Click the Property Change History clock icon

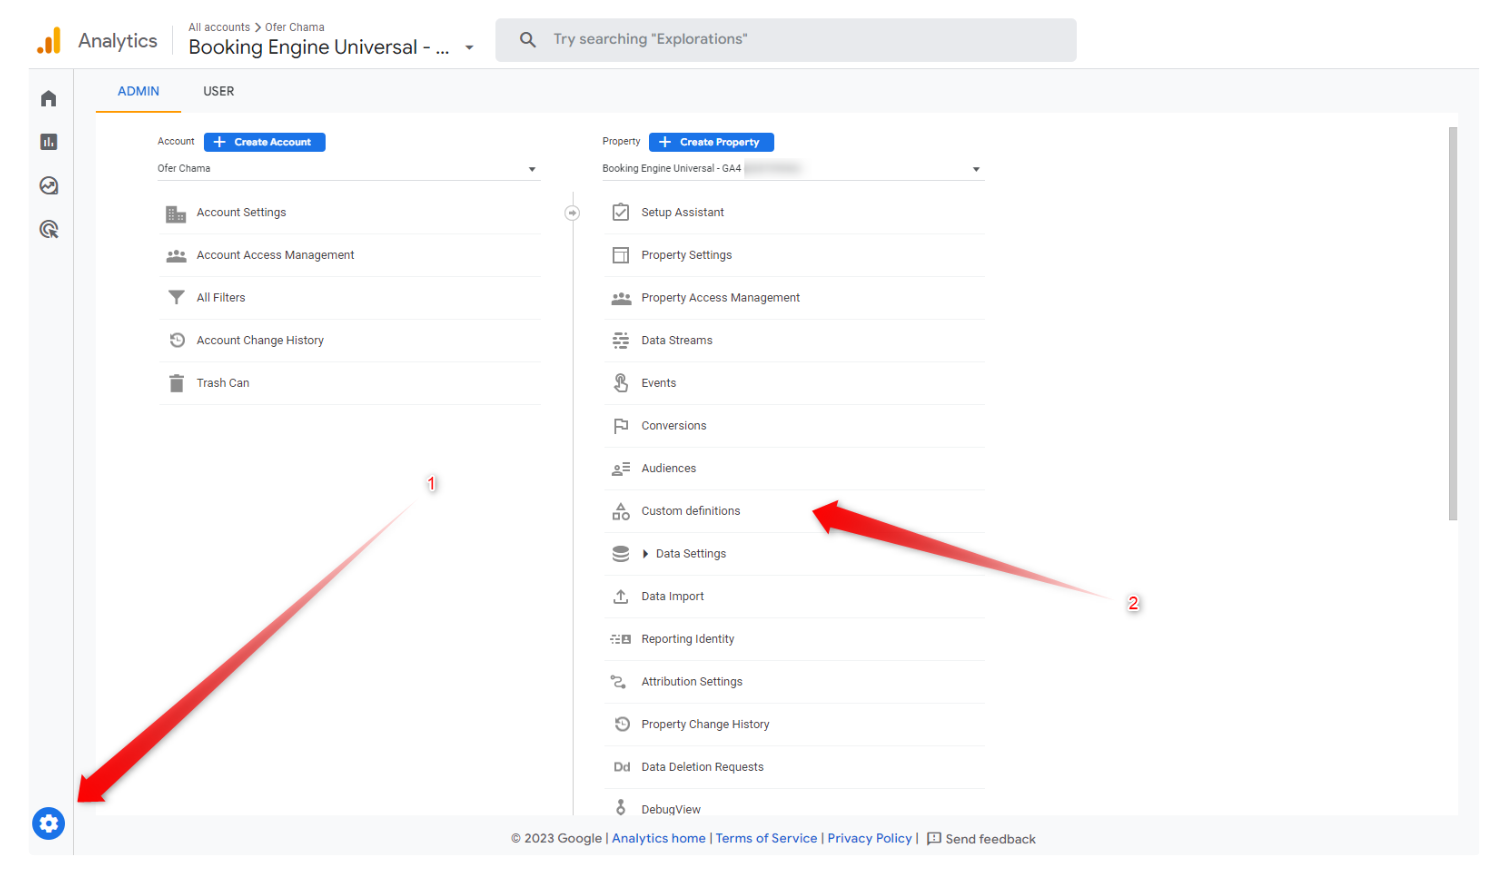(622, 724)
